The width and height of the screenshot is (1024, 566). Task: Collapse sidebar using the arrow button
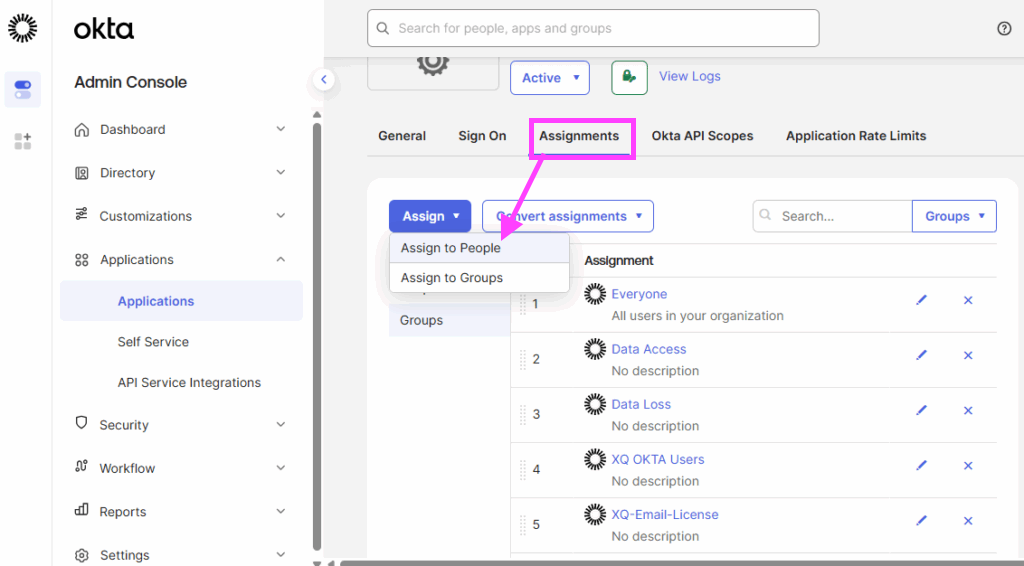click(x=322, y=80)
